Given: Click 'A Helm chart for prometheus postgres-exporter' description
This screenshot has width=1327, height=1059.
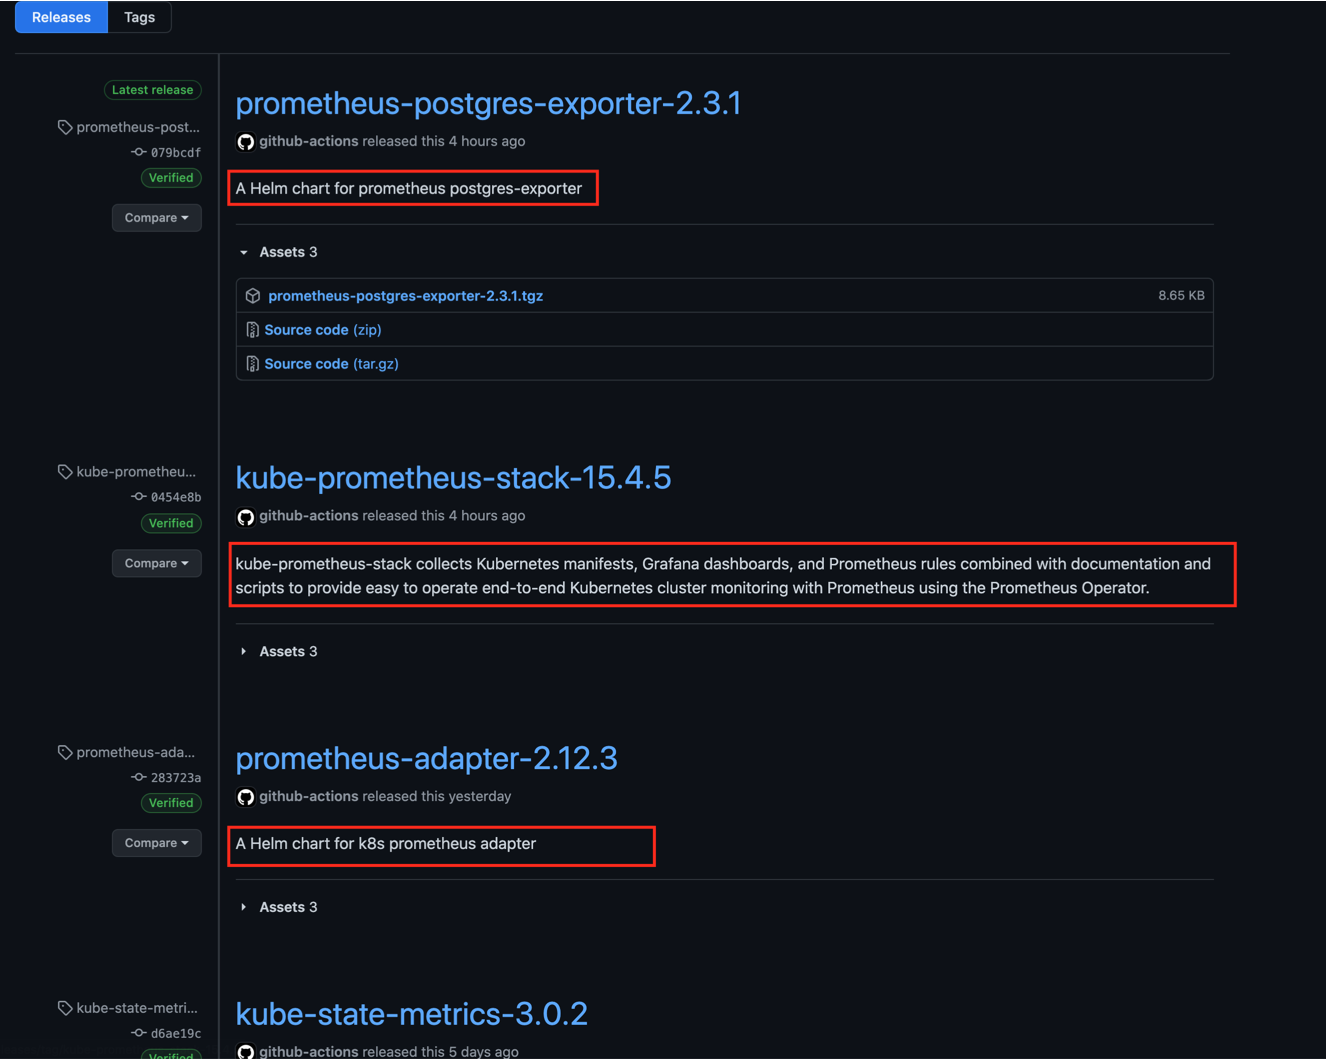Looking at the screenshot, I should [x=409, y=188].
